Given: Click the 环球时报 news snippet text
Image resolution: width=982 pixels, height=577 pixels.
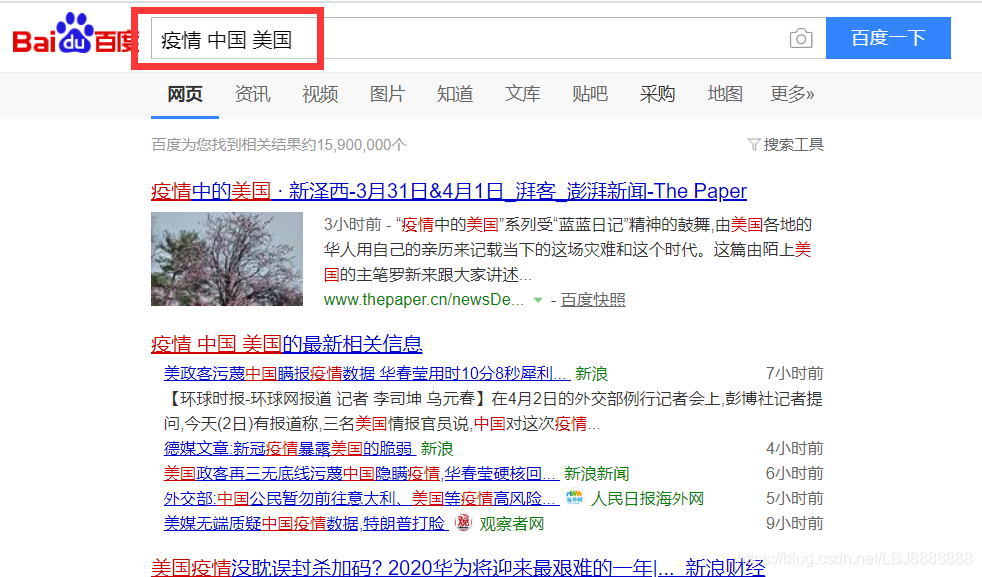Looking at the screenshot, I should click(494, 412).
